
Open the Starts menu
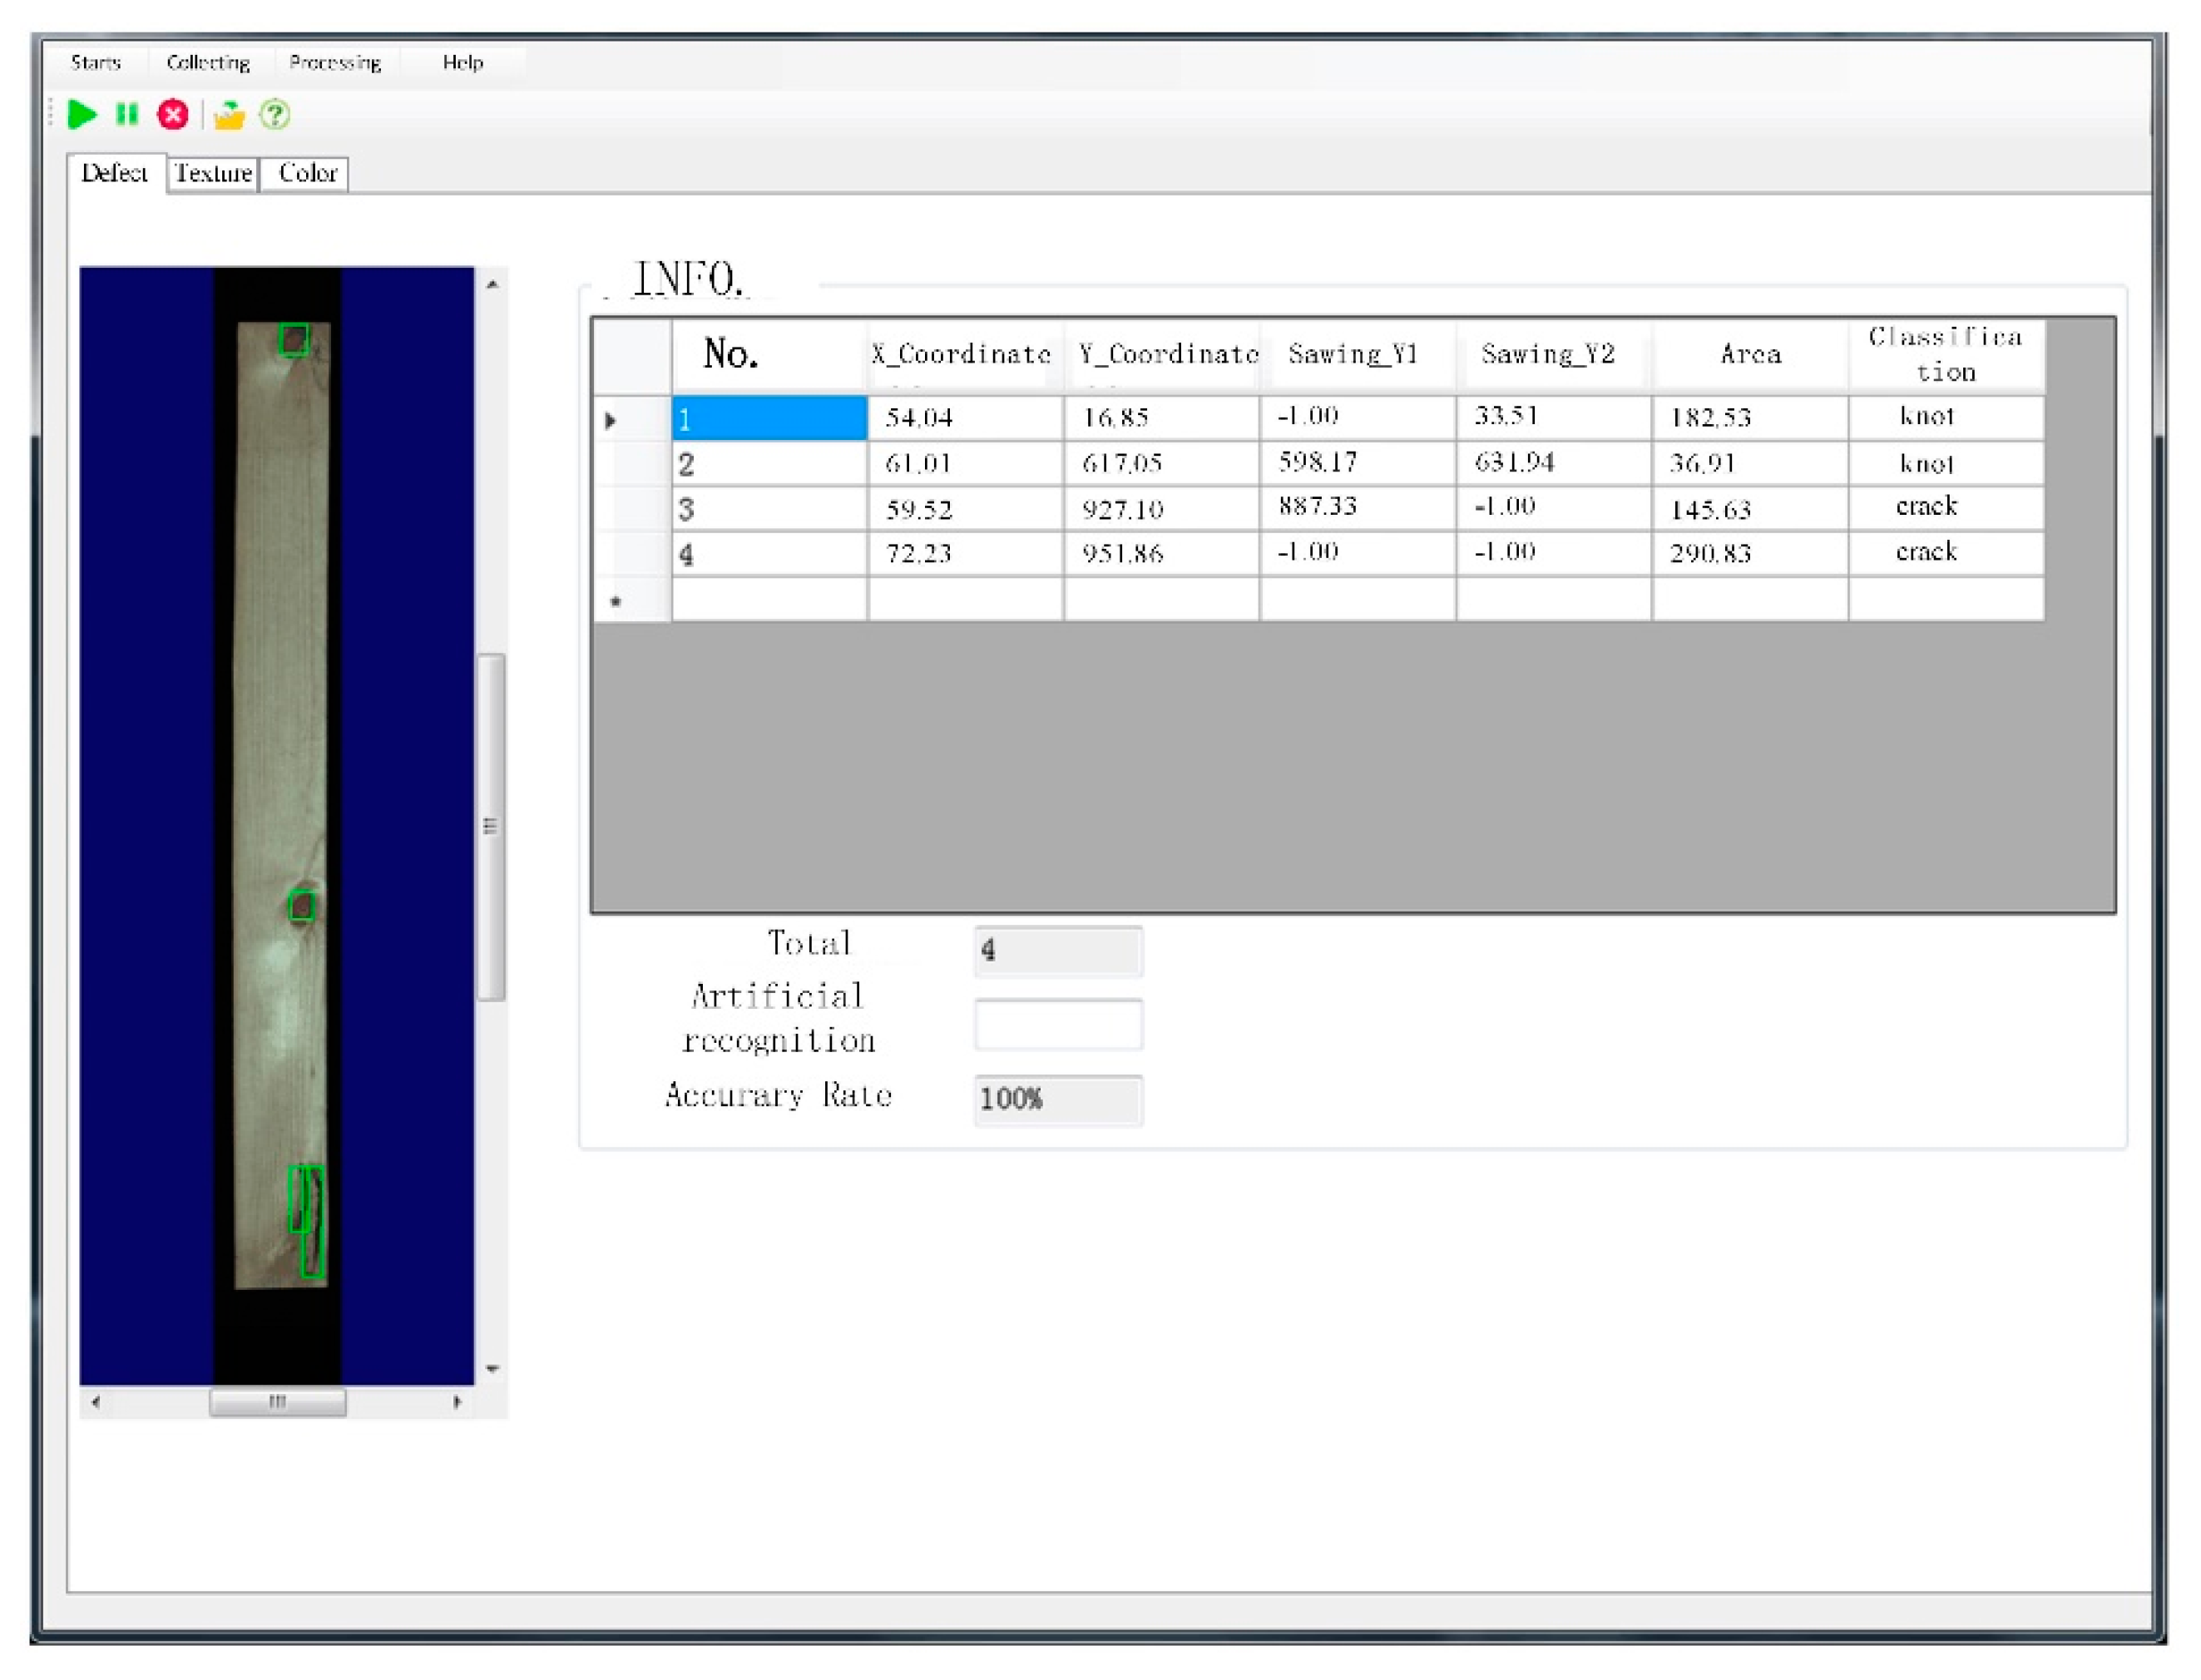pos(96,63)
